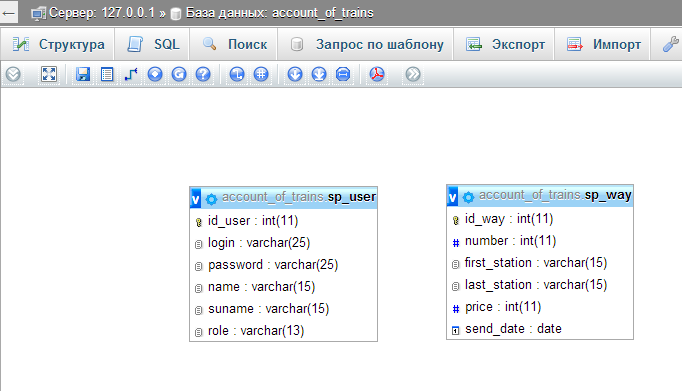Click the send_date : date column row
Viewport: 682px width, 391px height.
[540, 329]
